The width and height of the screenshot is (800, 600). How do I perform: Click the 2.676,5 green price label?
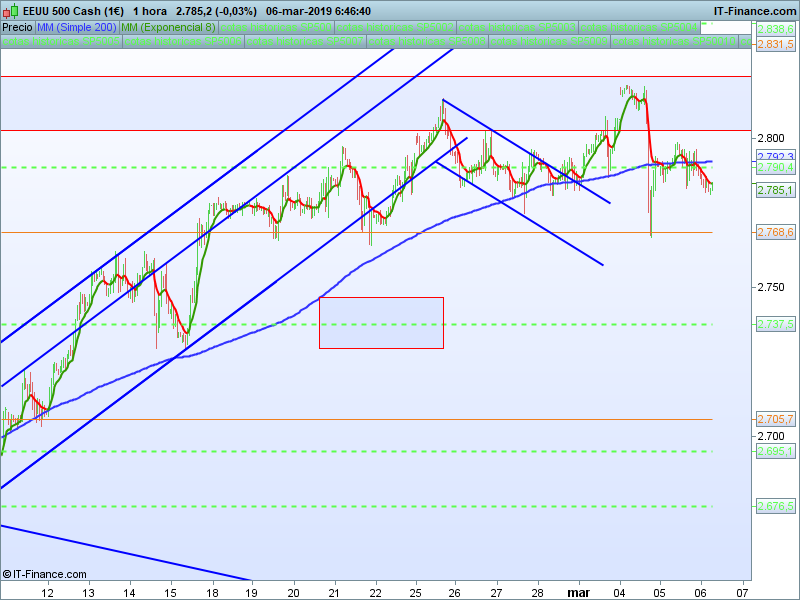tap(775, 507)
